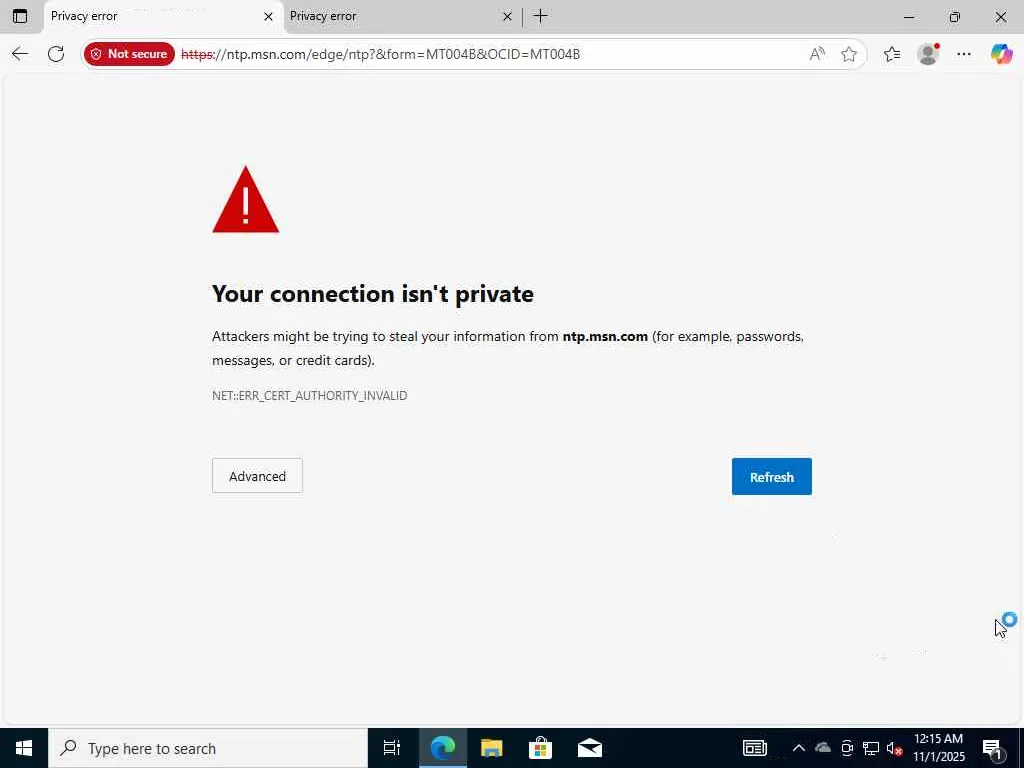Open the News and interests taskbar icon
This screenshot has width=1024, height=768.
(x=755, y=748)
